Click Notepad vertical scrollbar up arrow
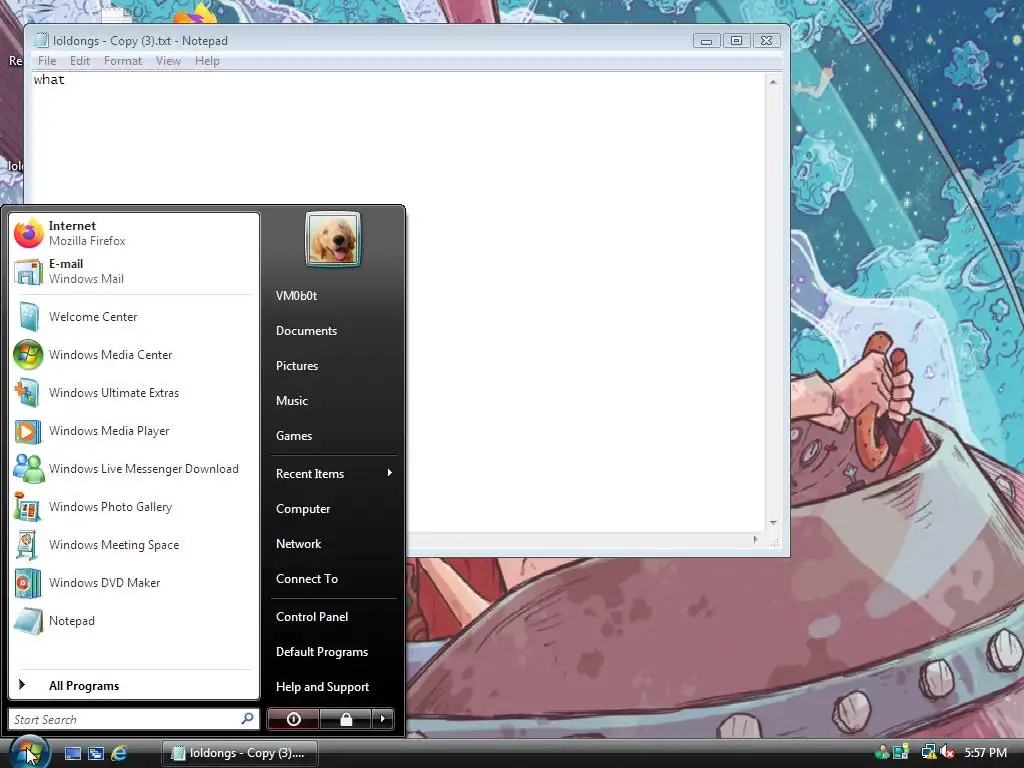Image resolution: width=1024 pixels, height=768 pixels. pyautogui.click(x=773, y=82)
